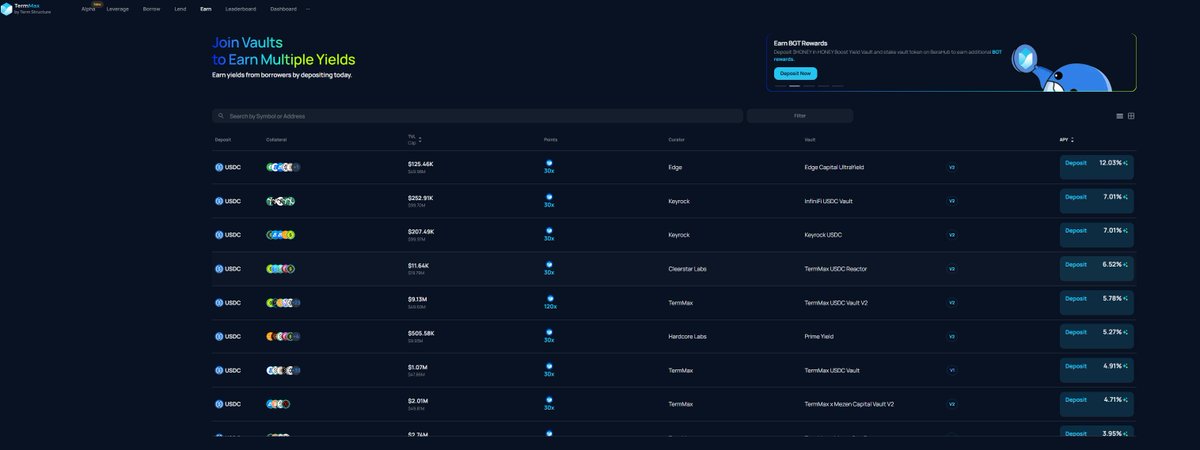Image resolution: width=1200 pixels, height=450 pixels.
Task: Open the Dashboard page
Action: [283, 8]
